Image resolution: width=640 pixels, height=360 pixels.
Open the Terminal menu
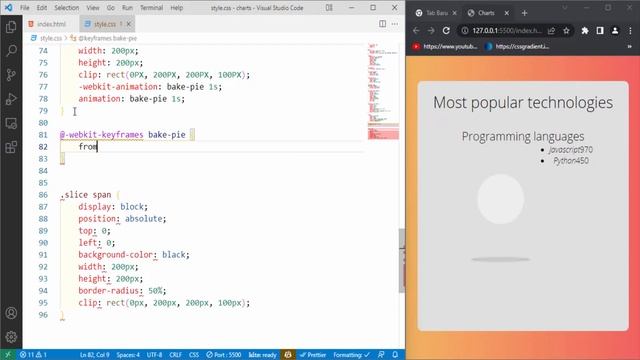point(151,8)
